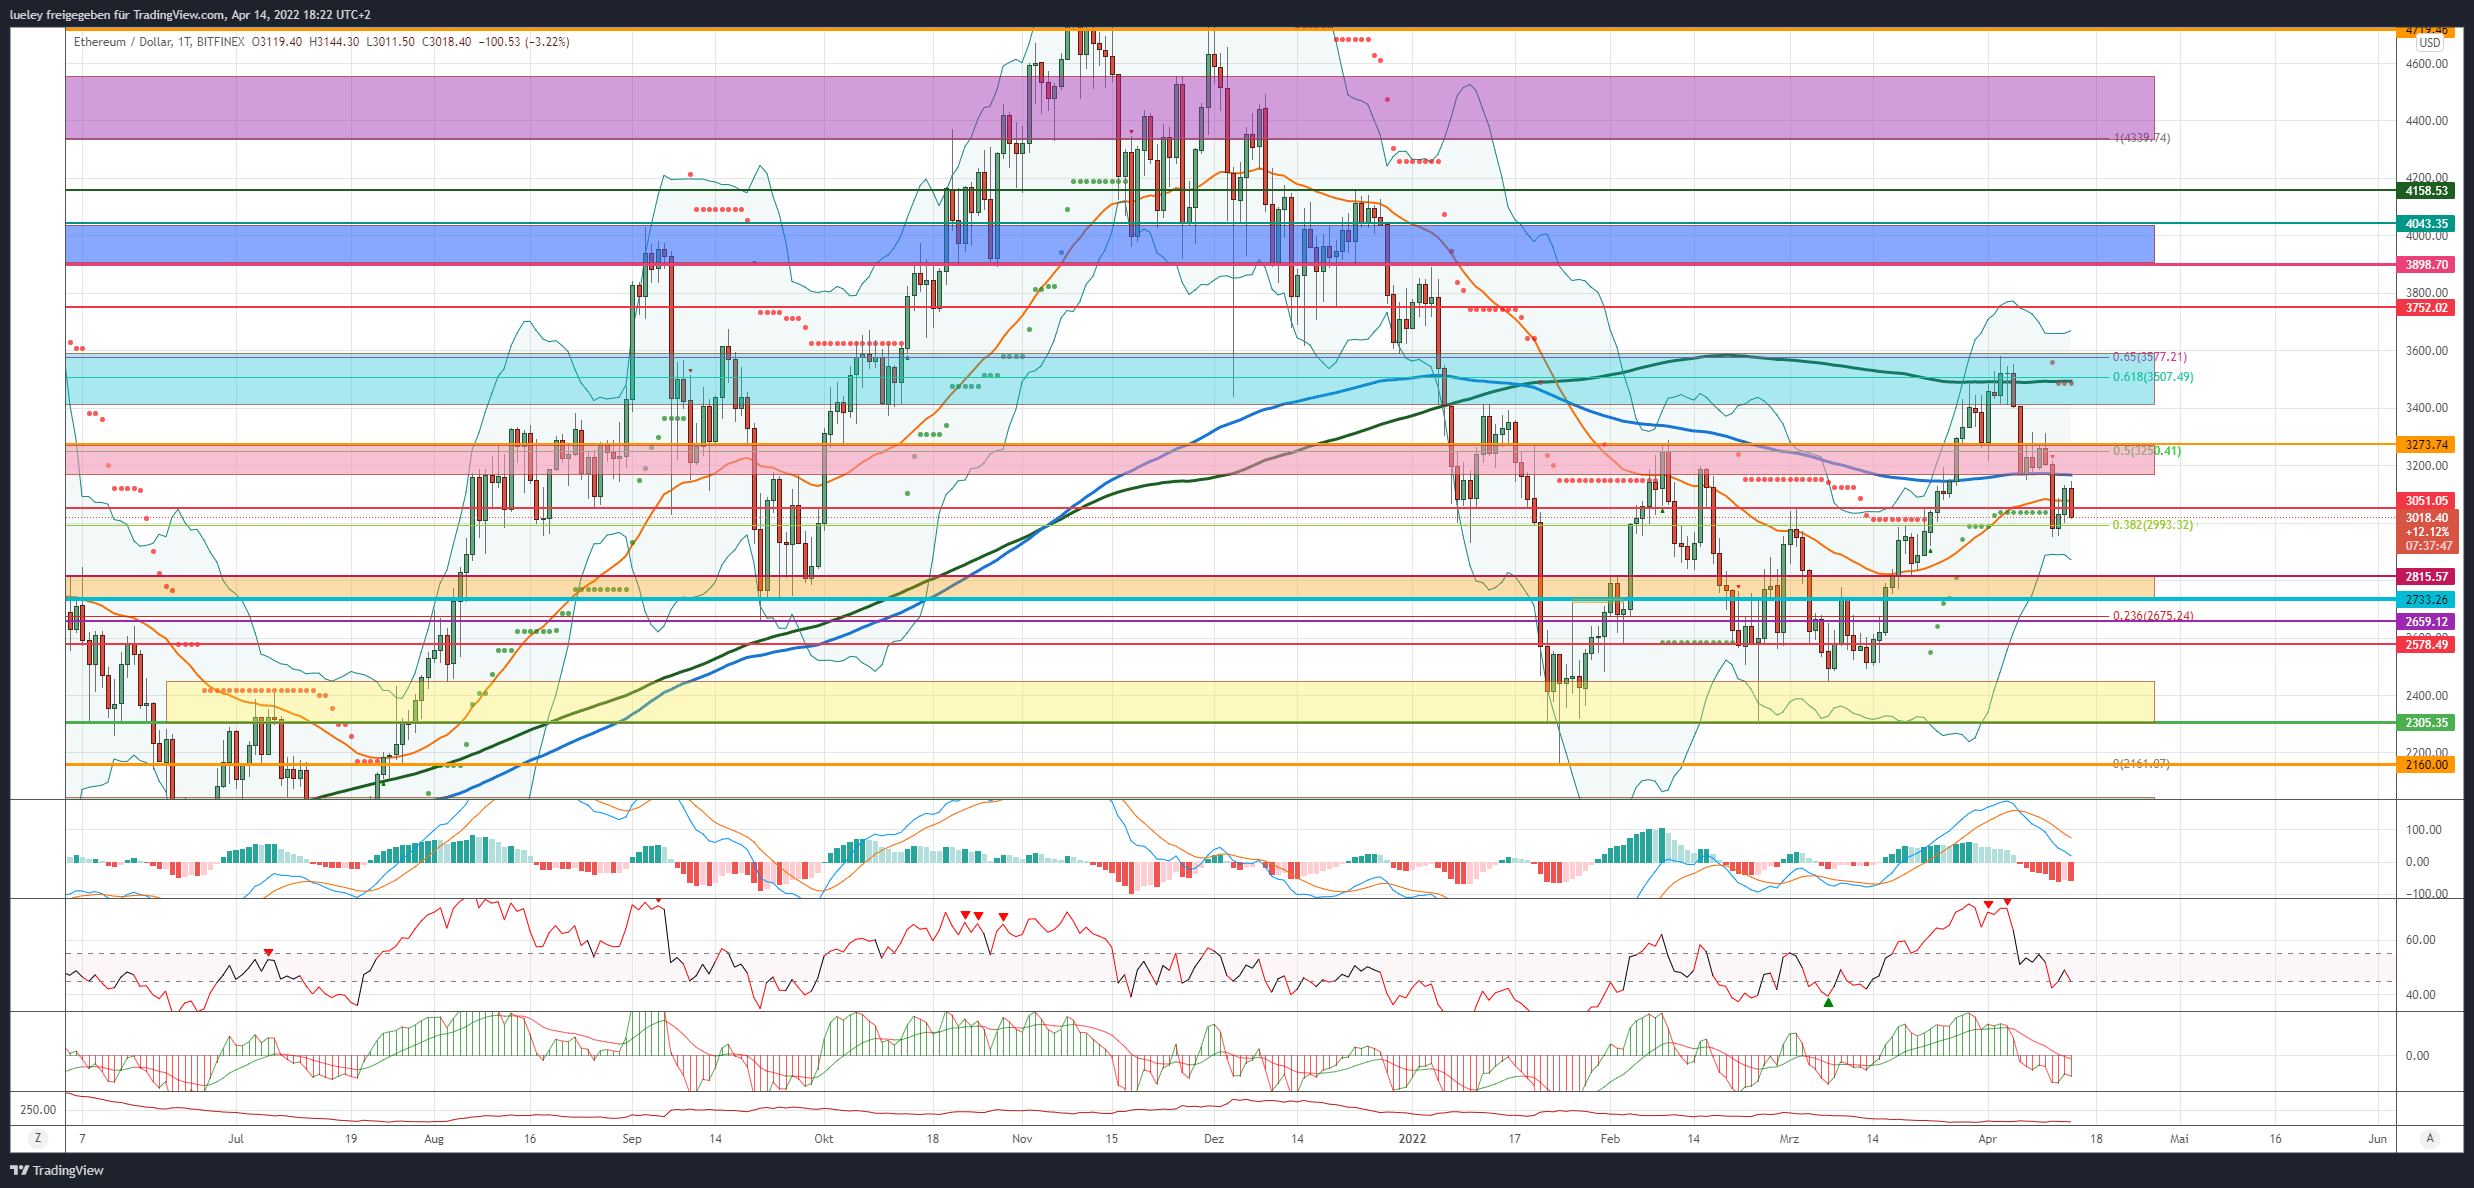Select the crimson 2815.57 price label
2474x1188 pixels.
[2426, 577]
